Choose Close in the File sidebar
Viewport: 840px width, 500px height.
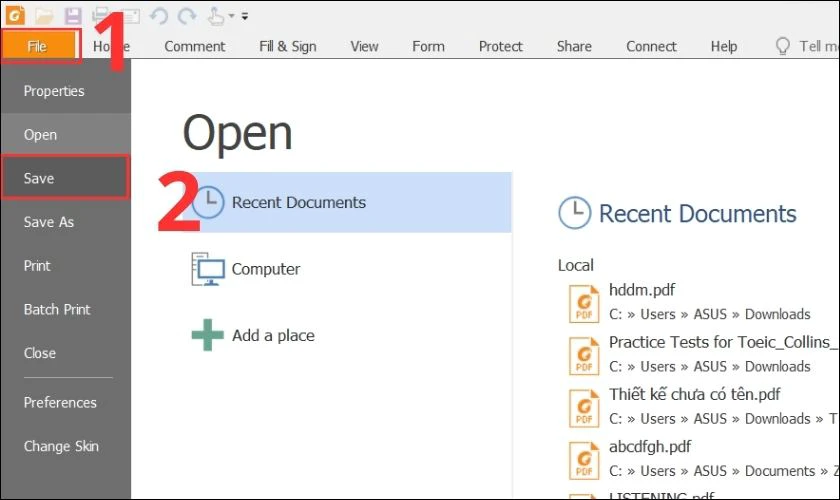(65, 353)
